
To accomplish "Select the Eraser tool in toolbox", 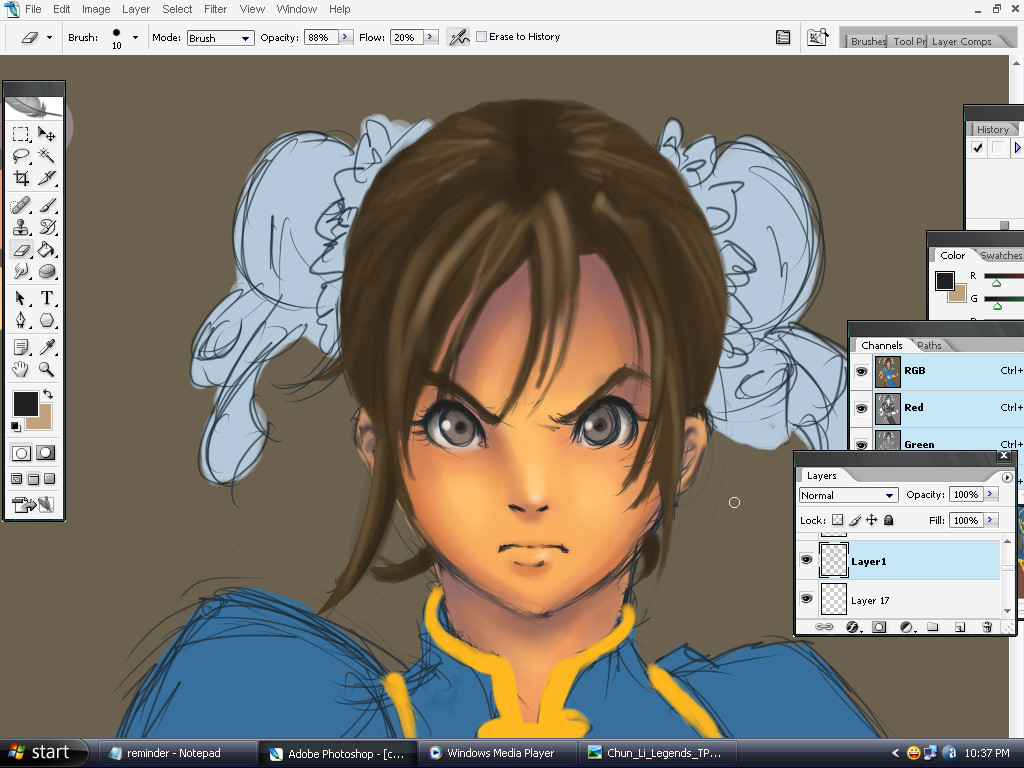I will pos(21,249).
